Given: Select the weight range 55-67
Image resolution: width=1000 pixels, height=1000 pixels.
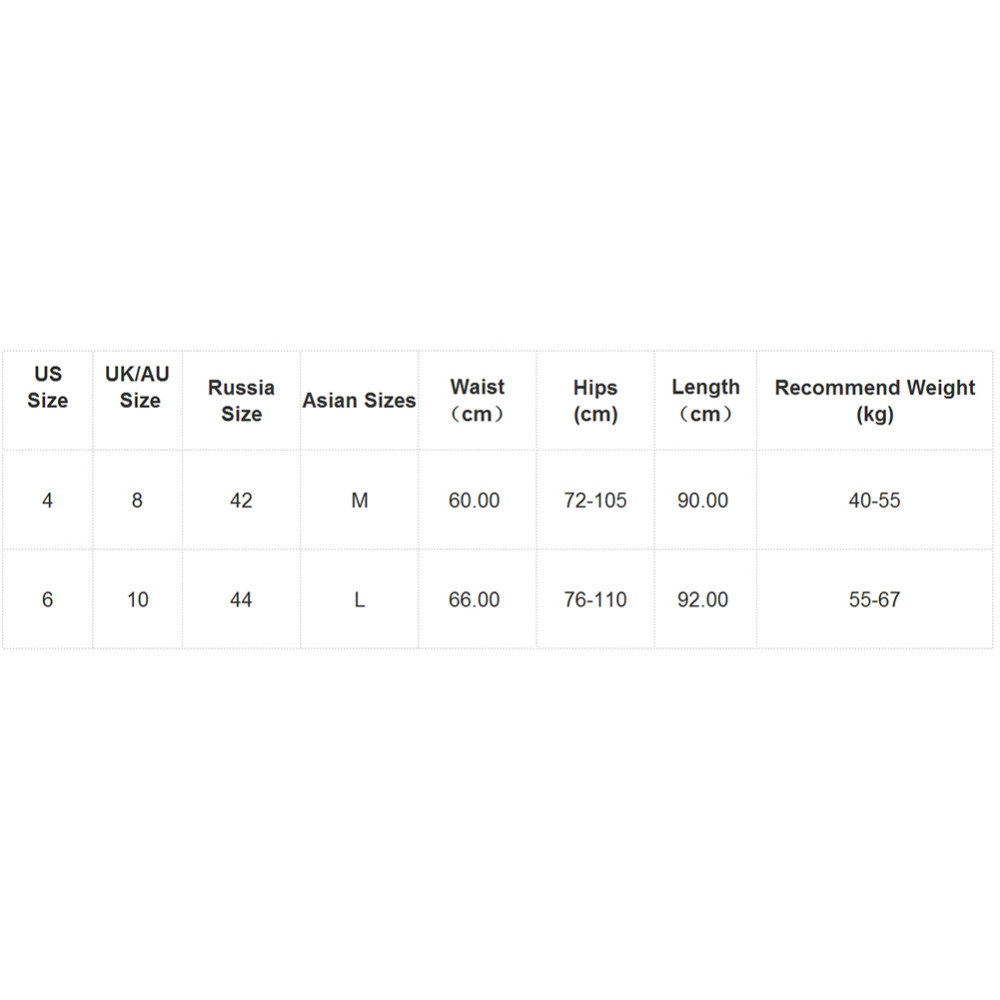Looking at the screenshot, I should coord(874,600).
